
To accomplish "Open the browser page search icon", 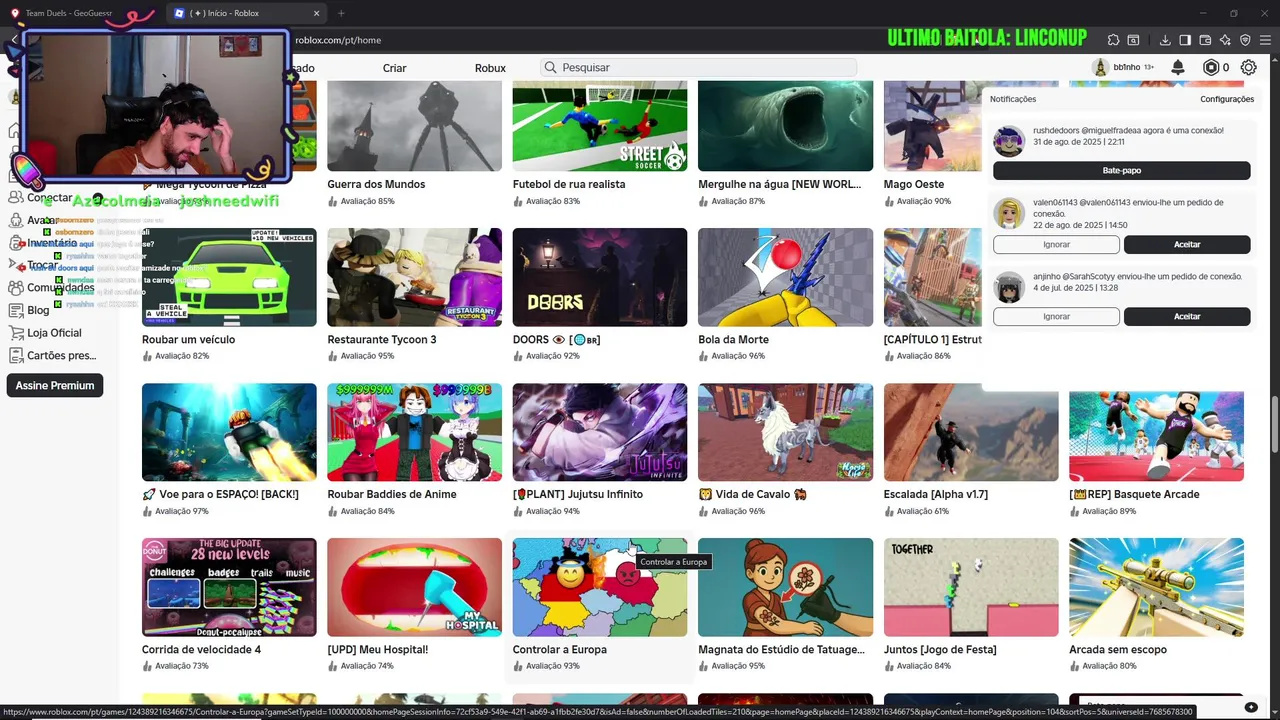I will click(1133, 40).
